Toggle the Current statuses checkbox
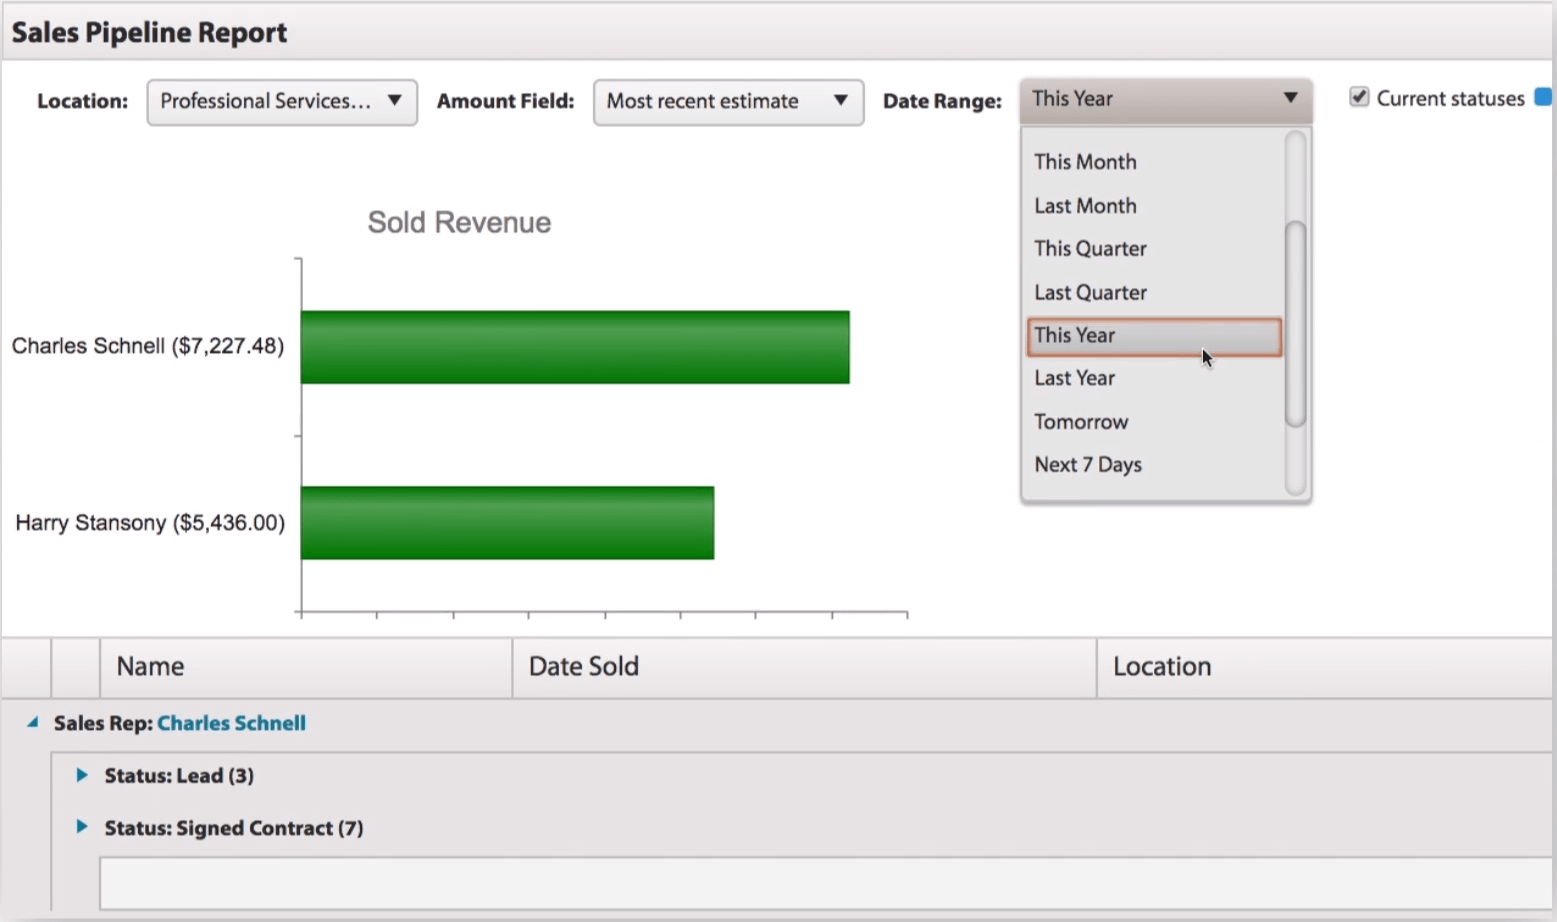The width and height of the screenshot is (1557, 922). pyautogui.click(x=1359, y=97)
